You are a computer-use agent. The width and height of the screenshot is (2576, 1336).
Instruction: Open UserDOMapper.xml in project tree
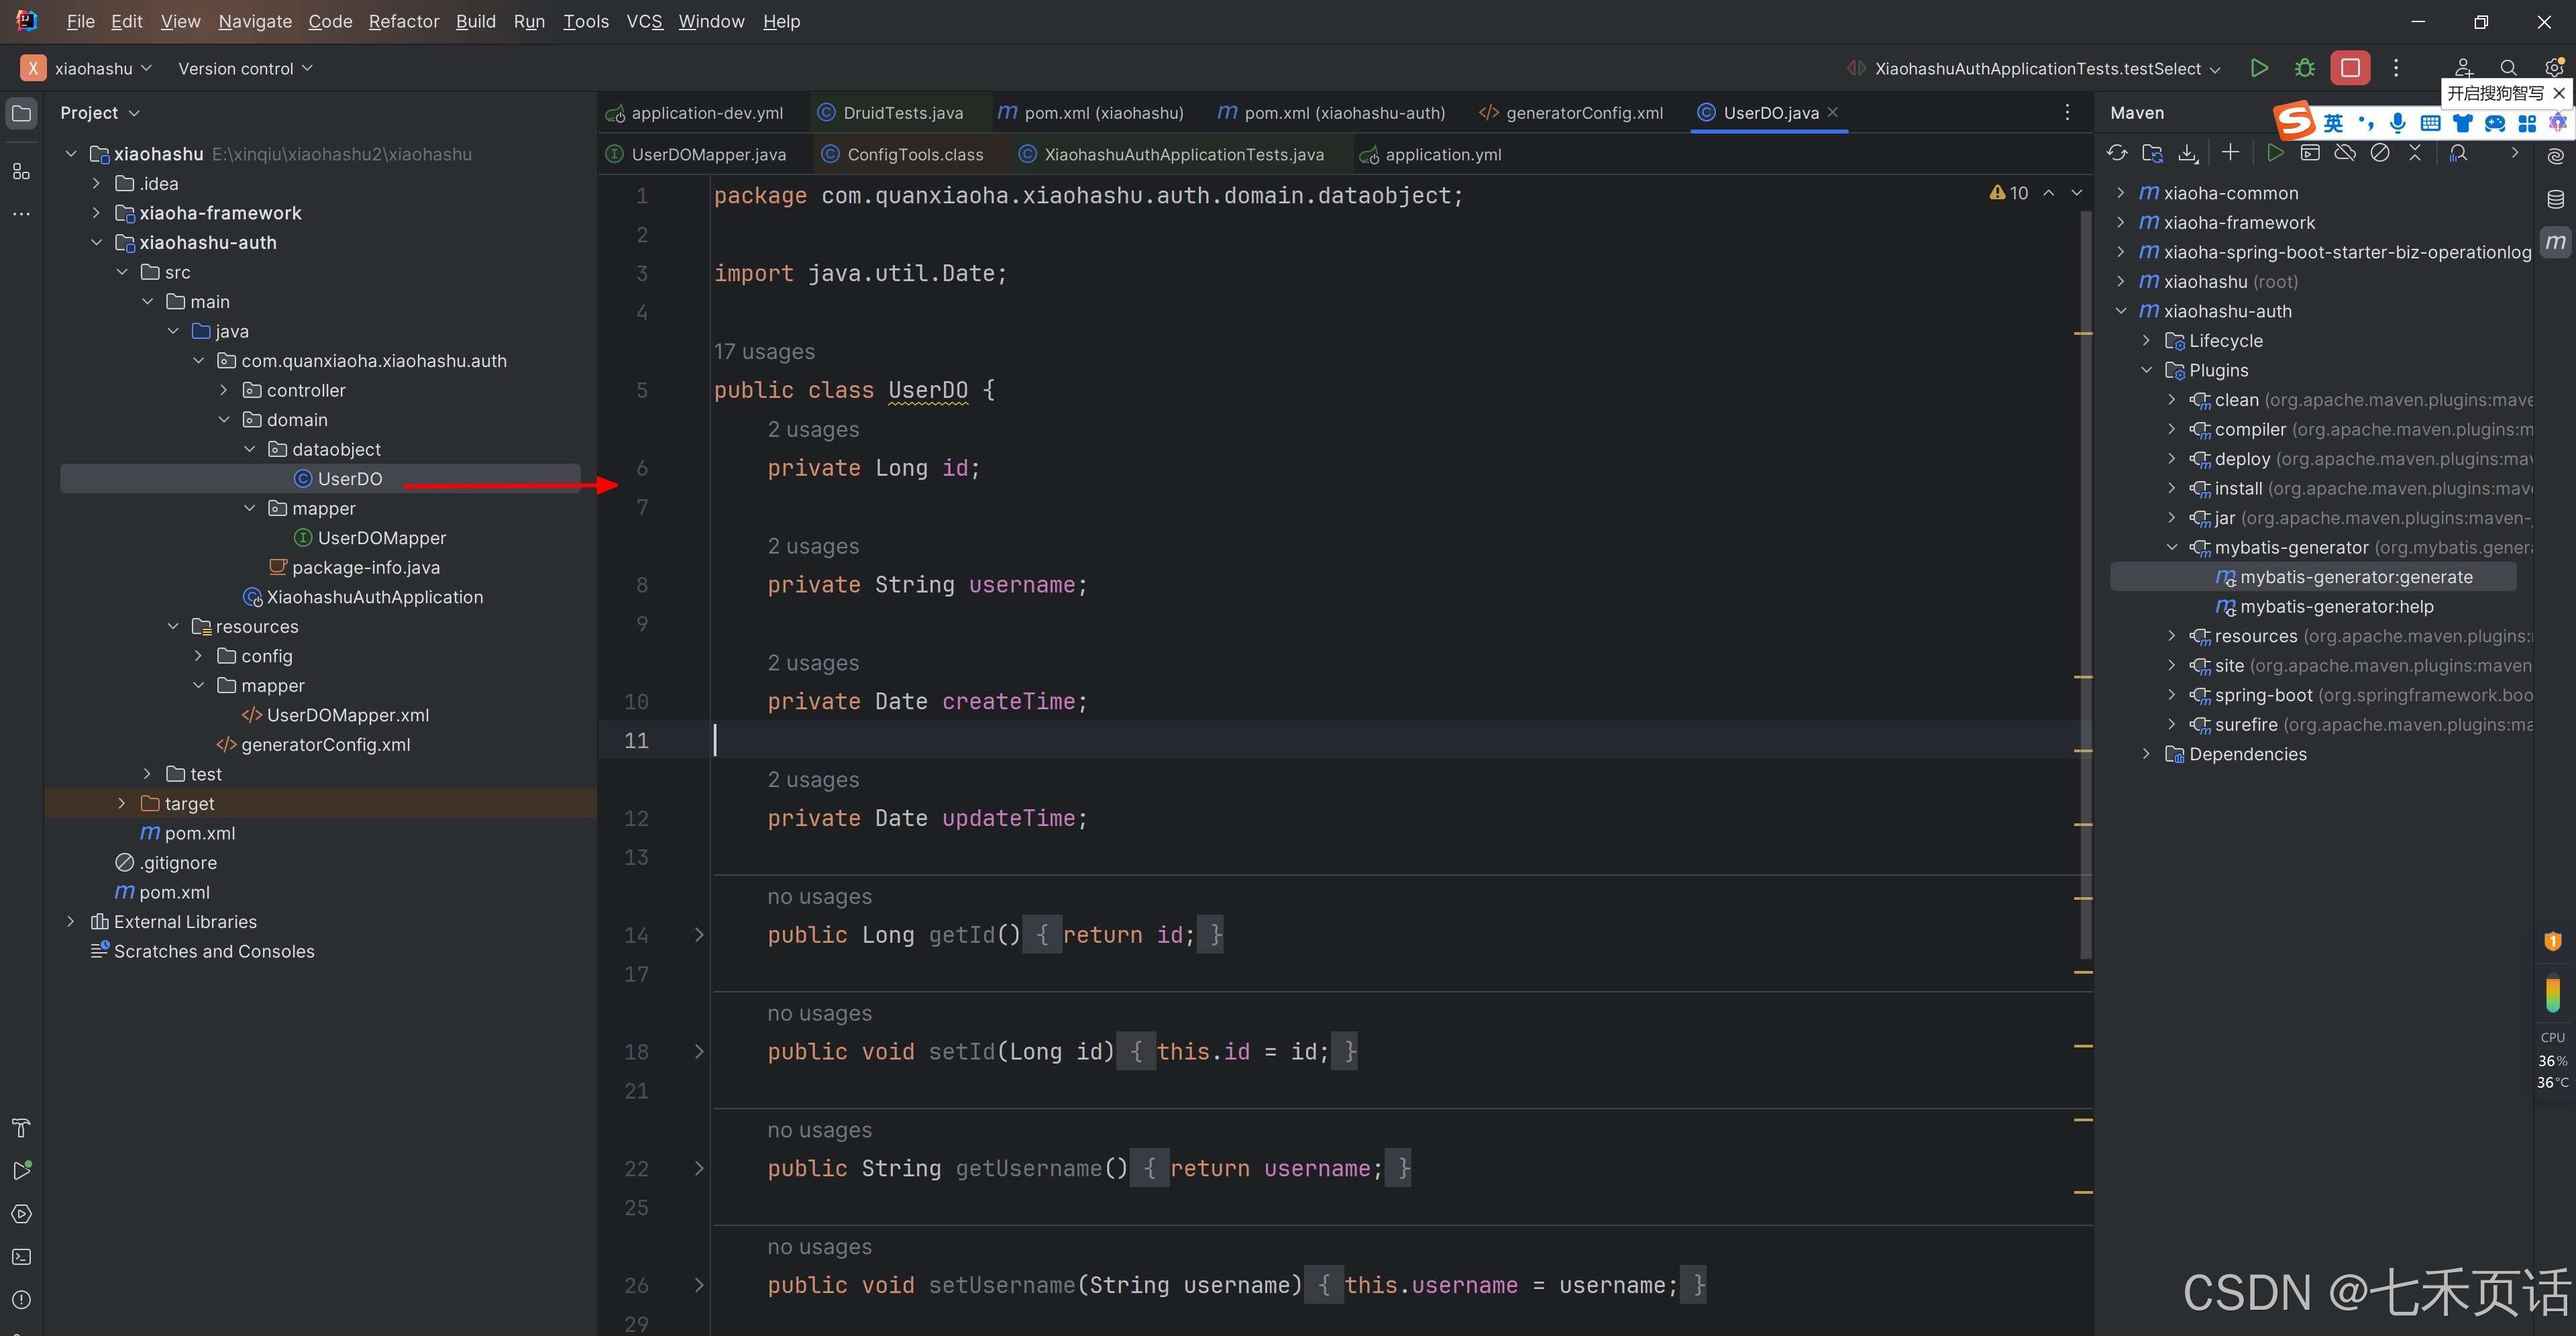point(347,715)
